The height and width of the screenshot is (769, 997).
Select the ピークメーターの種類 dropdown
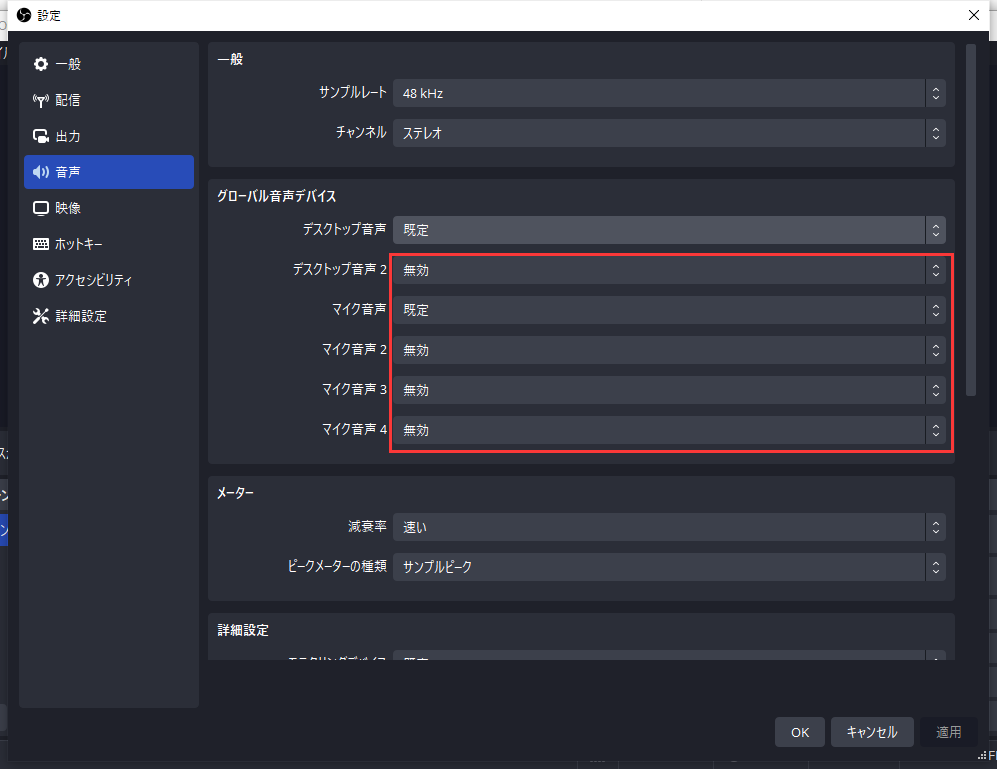tap(668, 567)
